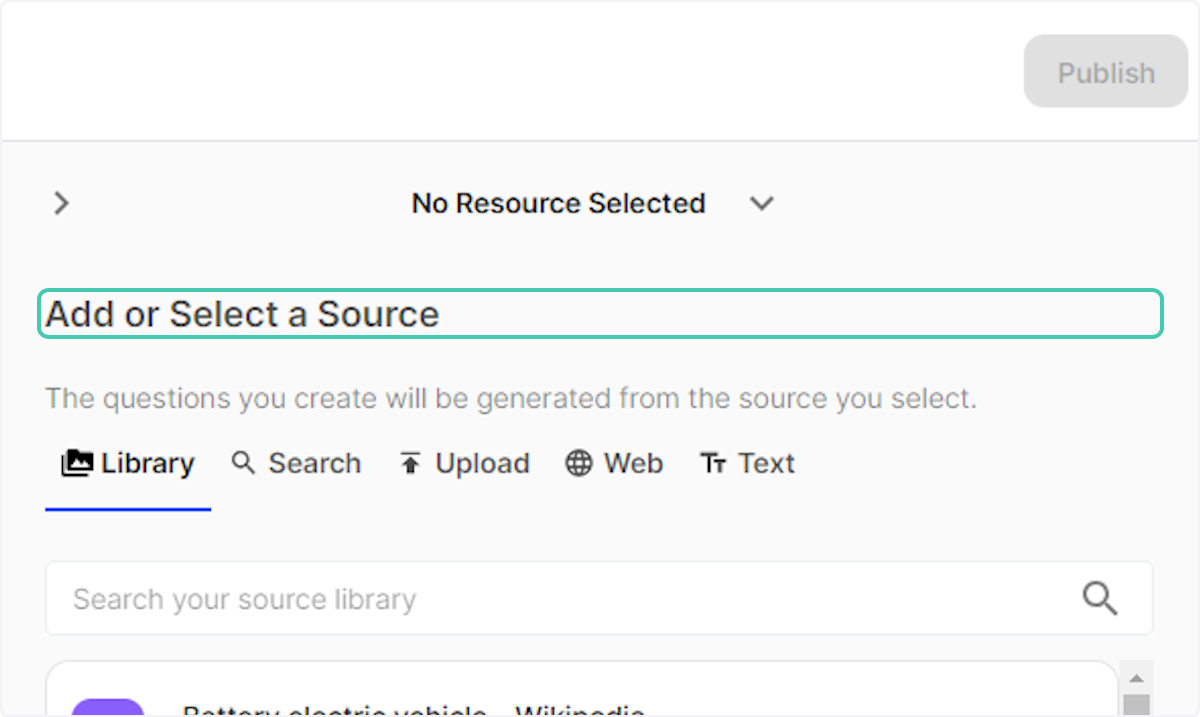Click the Tt icon on the Text tab
Image resolution: width=1200 pixels, height=717 pixels.
(x=714, y=463)
